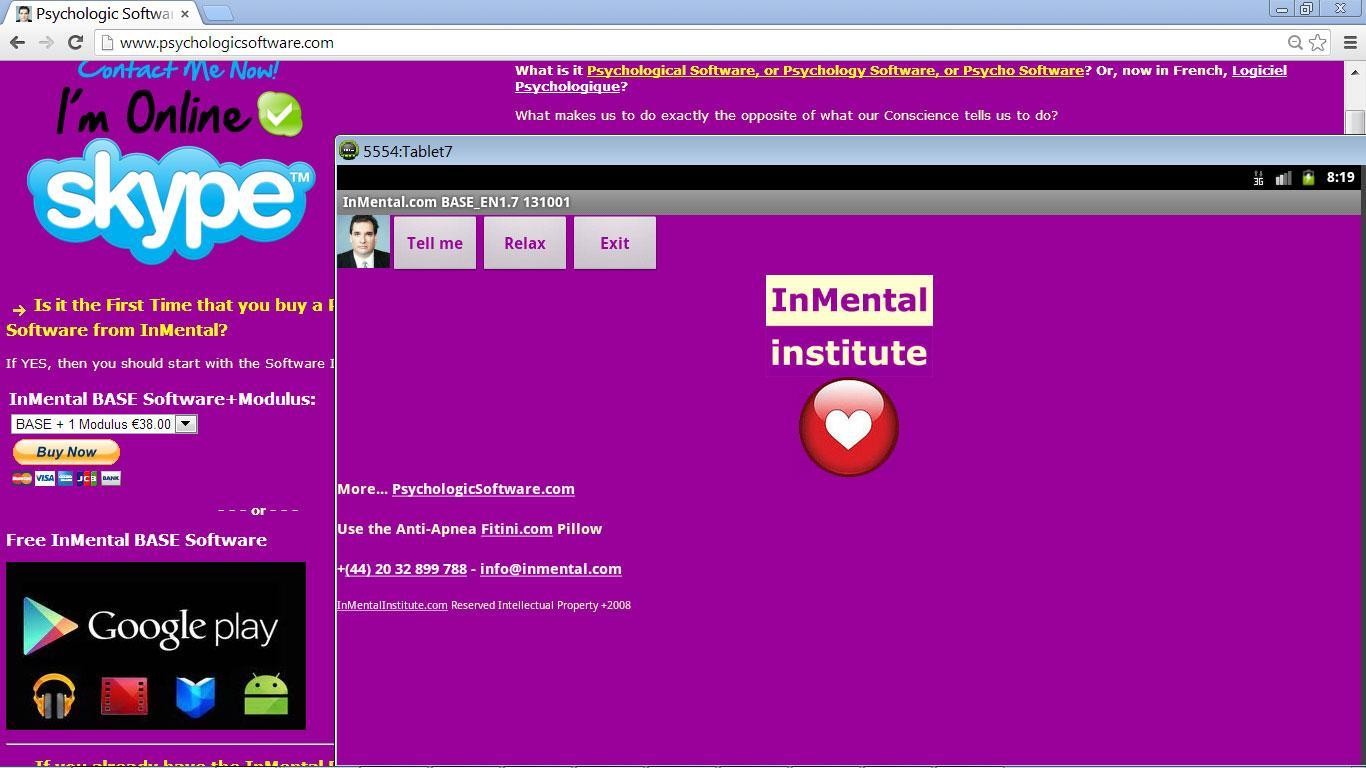Click the Tell me button
1366x768 pixels.
tap(435, 243)
